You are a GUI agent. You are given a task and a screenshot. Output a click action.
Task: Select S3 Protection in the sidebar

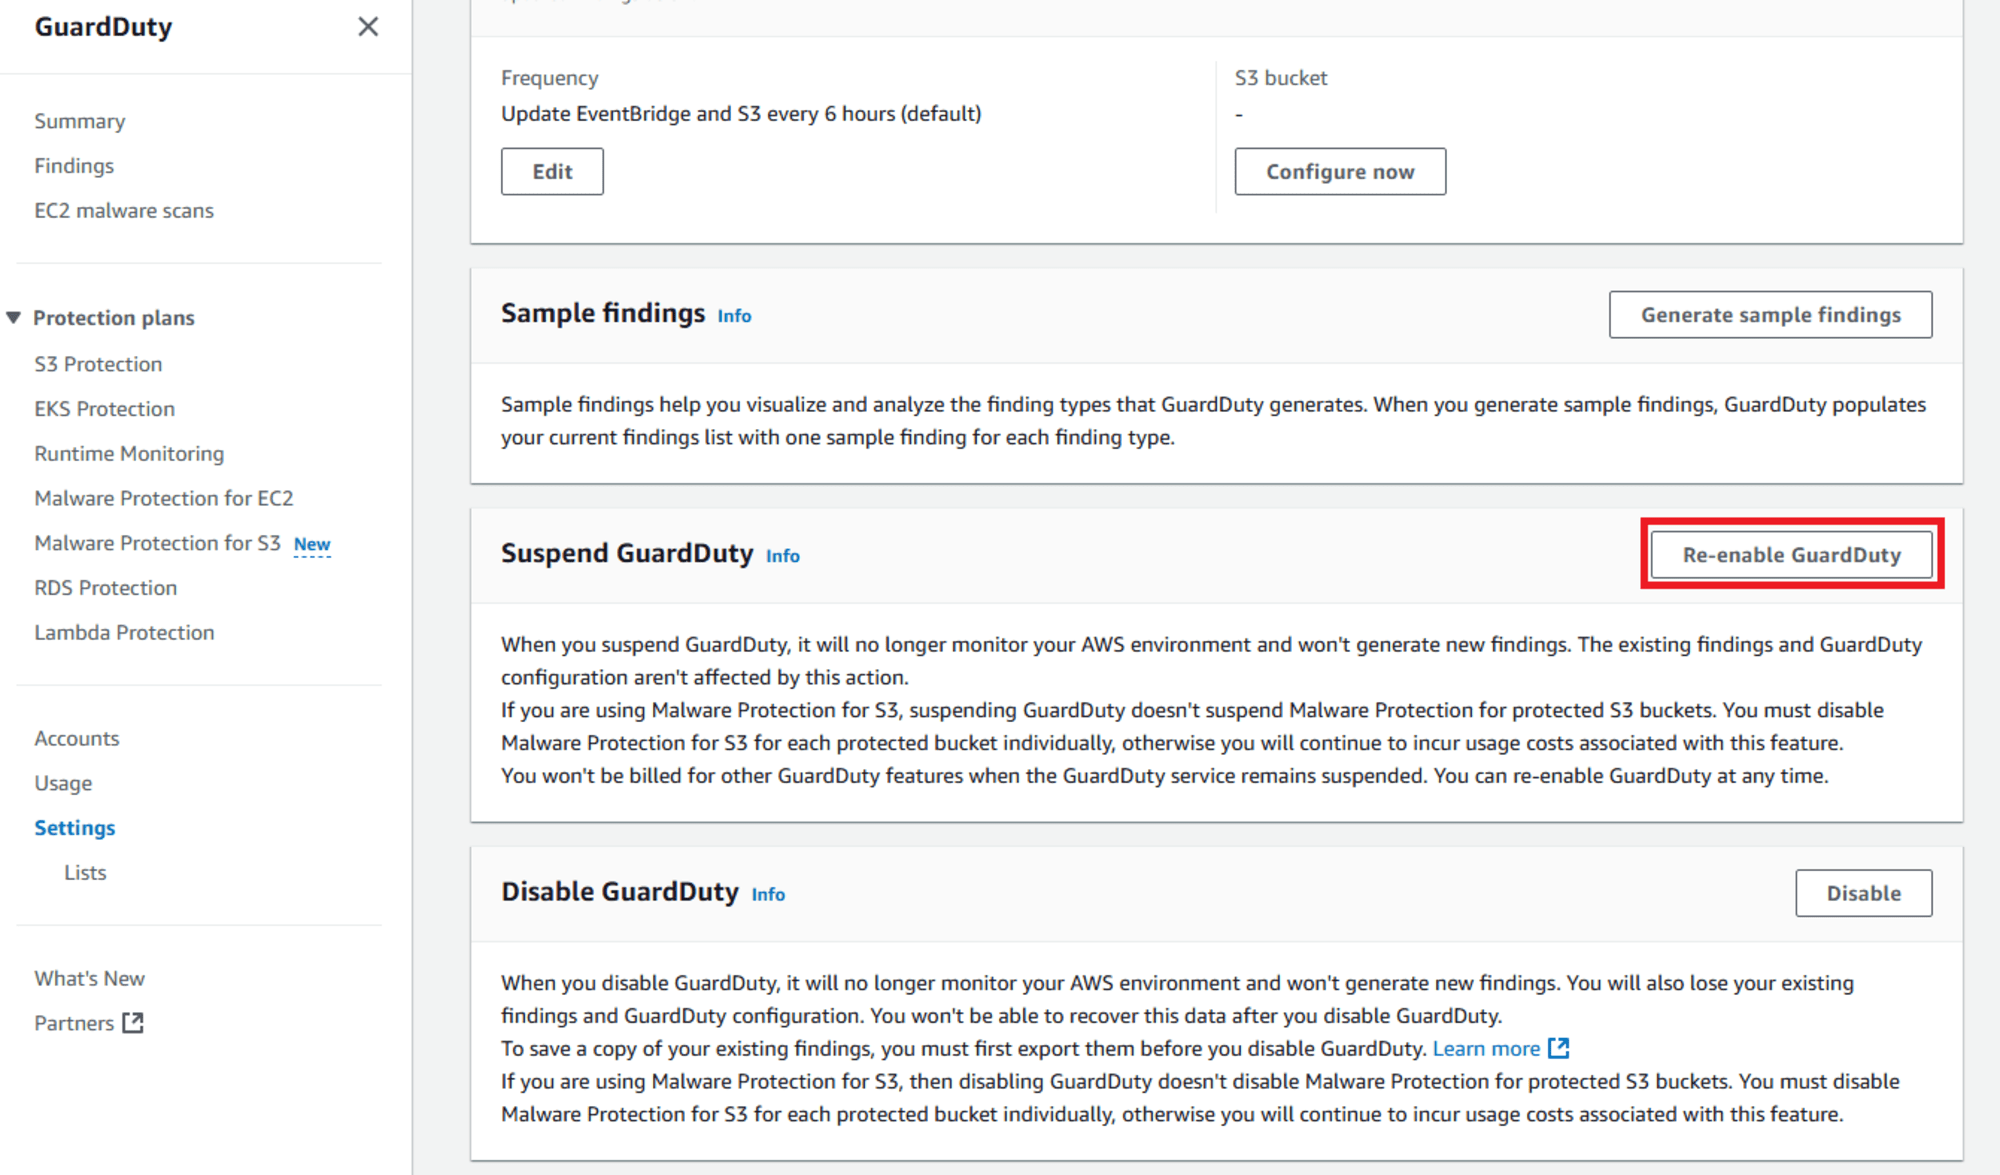point(98,363)
